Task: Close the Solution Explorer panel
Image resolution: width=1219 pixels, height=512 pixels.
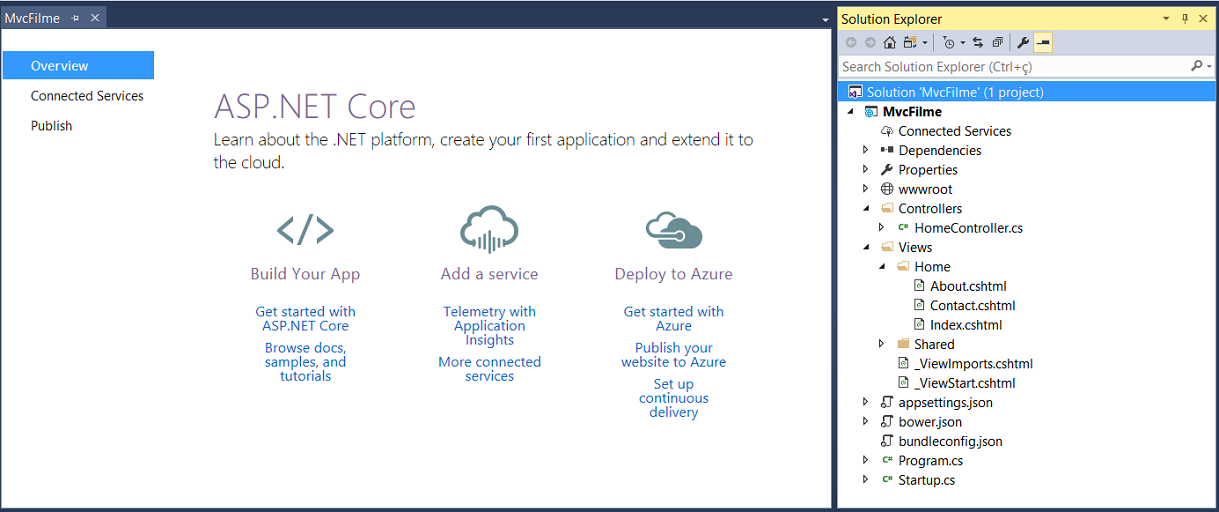Action: point(1204,19)
